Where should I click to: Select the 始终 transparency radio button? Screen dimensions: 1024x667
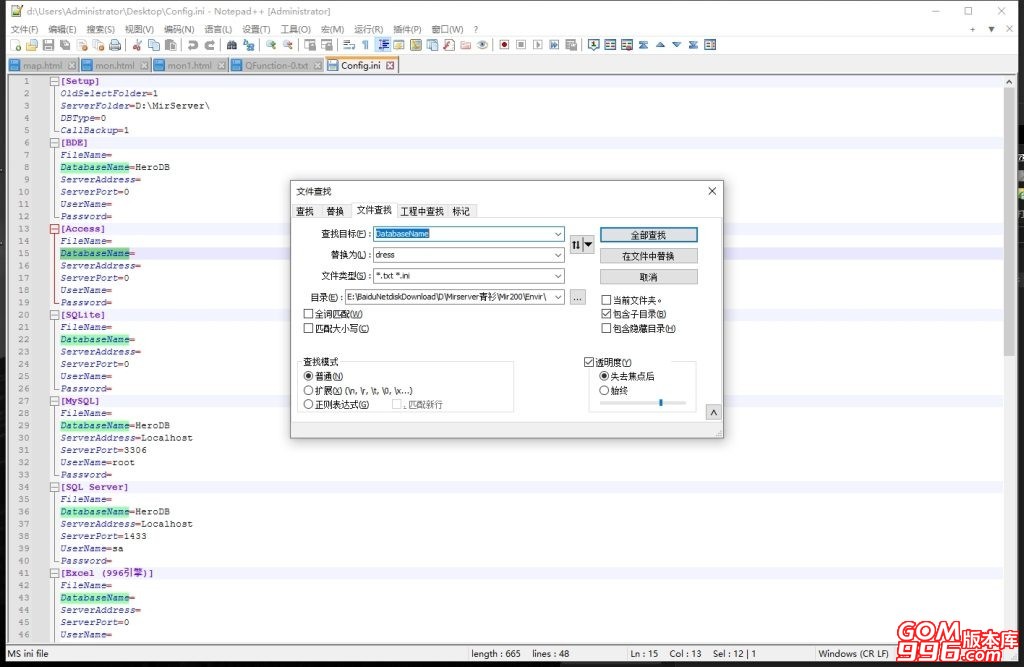(x=605, y=388)
